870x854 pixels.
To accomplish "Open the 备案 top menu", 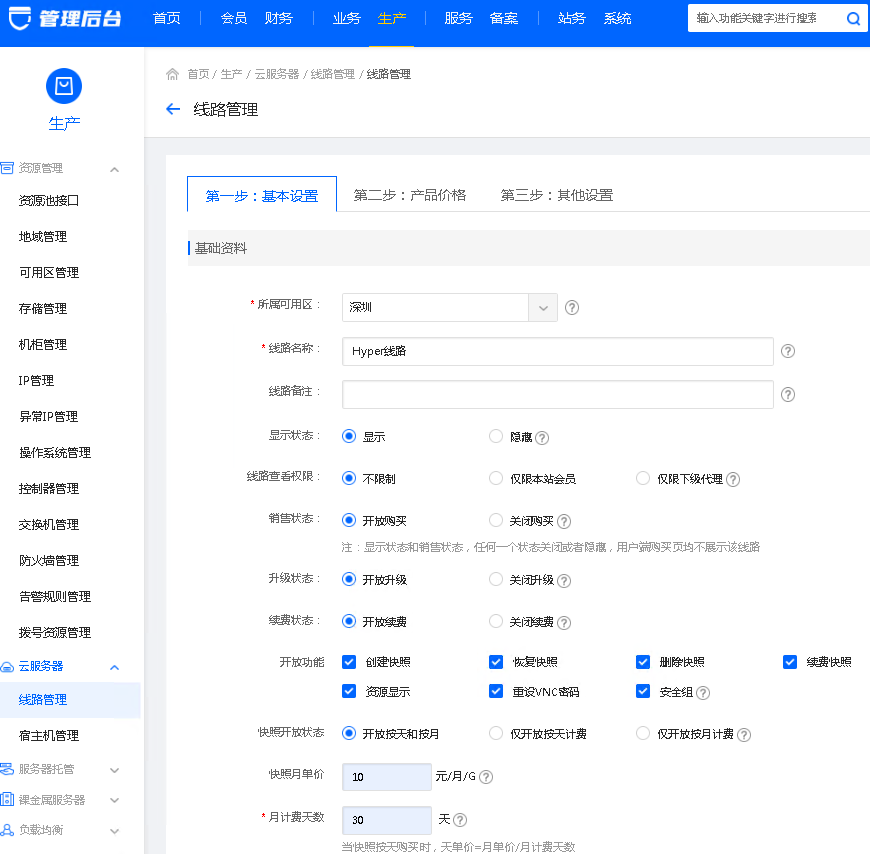I will tap(504, 18).
